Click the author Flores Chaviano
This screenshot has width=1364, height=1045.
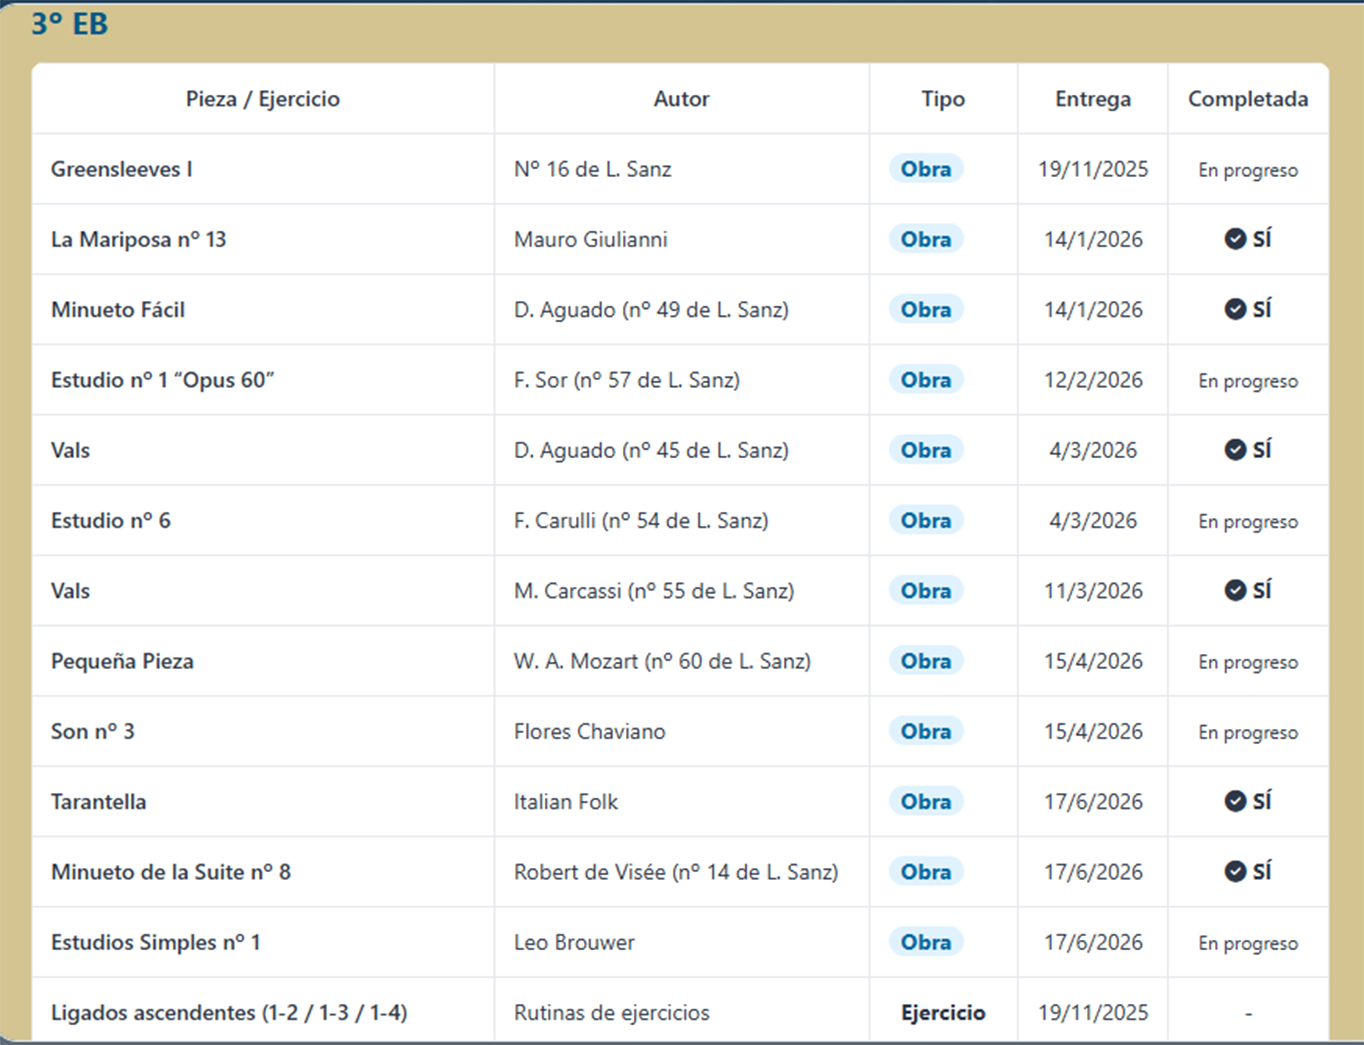(x=590, y=731)
